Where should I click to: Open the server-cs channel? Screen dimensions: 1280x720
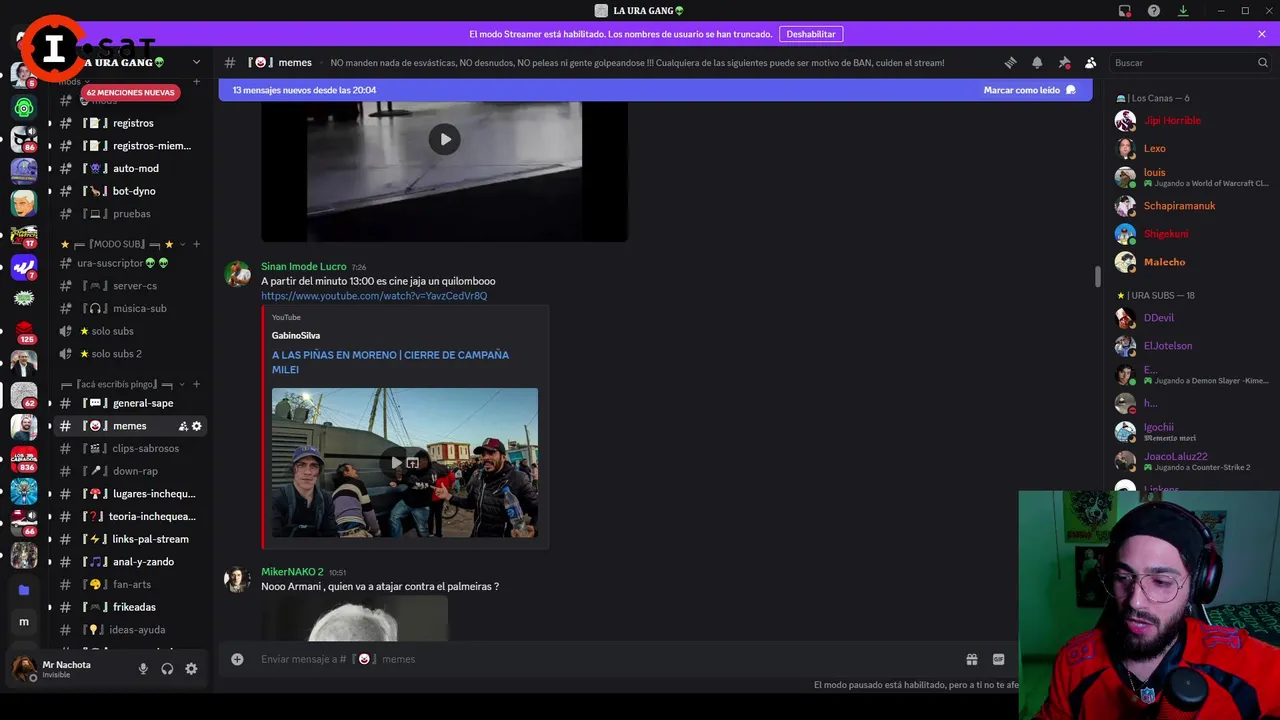[x=130, y=286]
